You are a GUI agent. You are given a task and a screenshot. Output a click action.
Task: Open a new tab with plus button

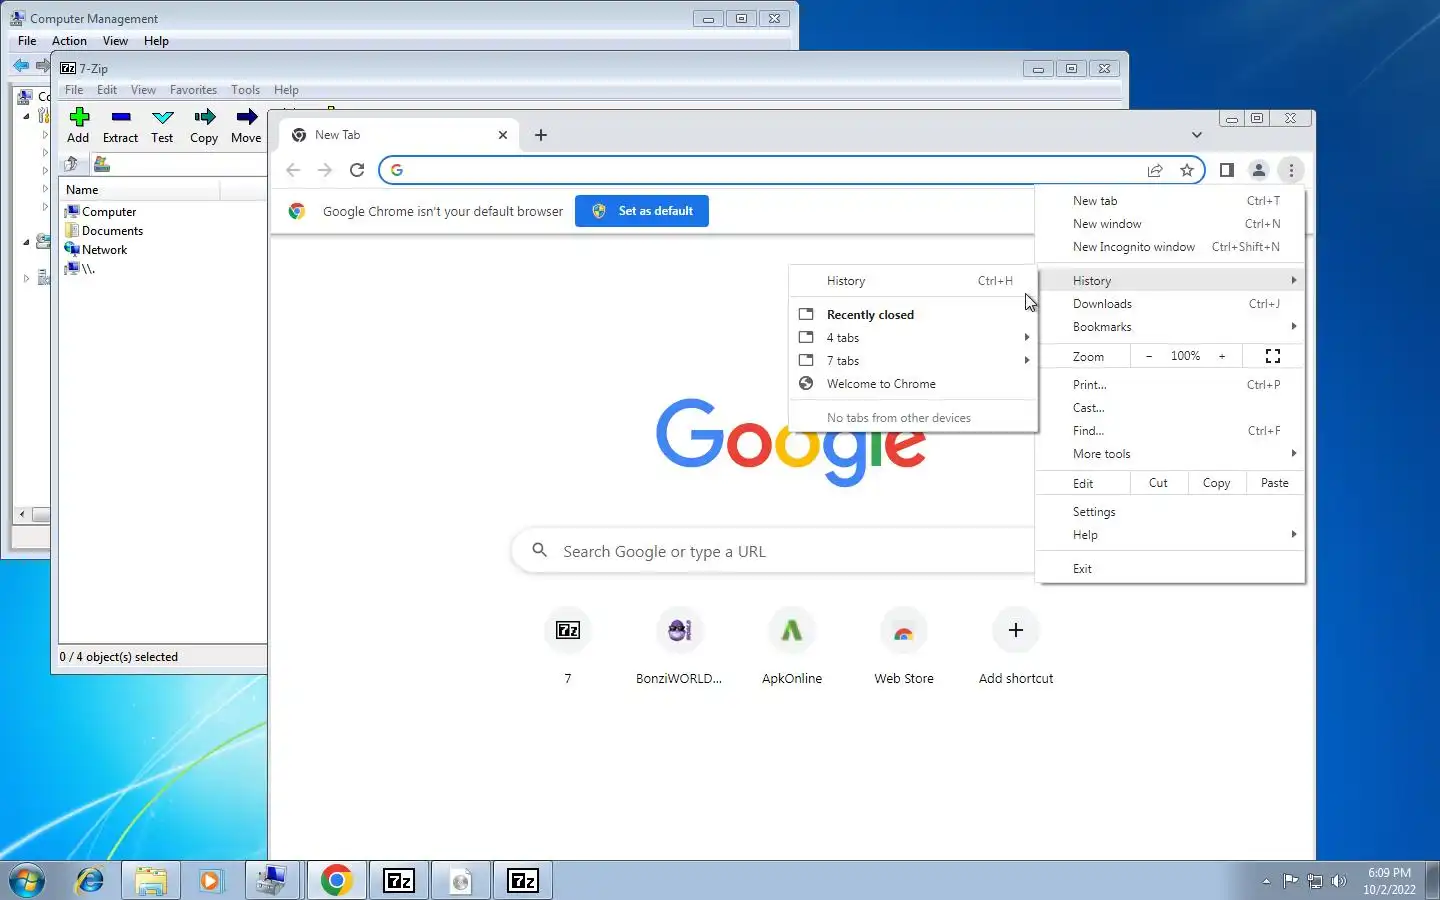click(x=541, y=135)
